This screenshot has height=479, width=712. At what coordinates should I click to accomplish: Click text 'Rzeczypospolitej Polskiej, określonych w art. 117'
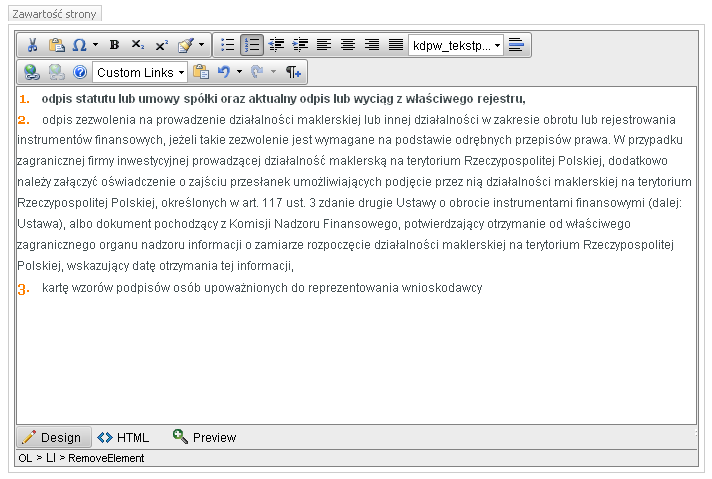click(x=149, y=203)
